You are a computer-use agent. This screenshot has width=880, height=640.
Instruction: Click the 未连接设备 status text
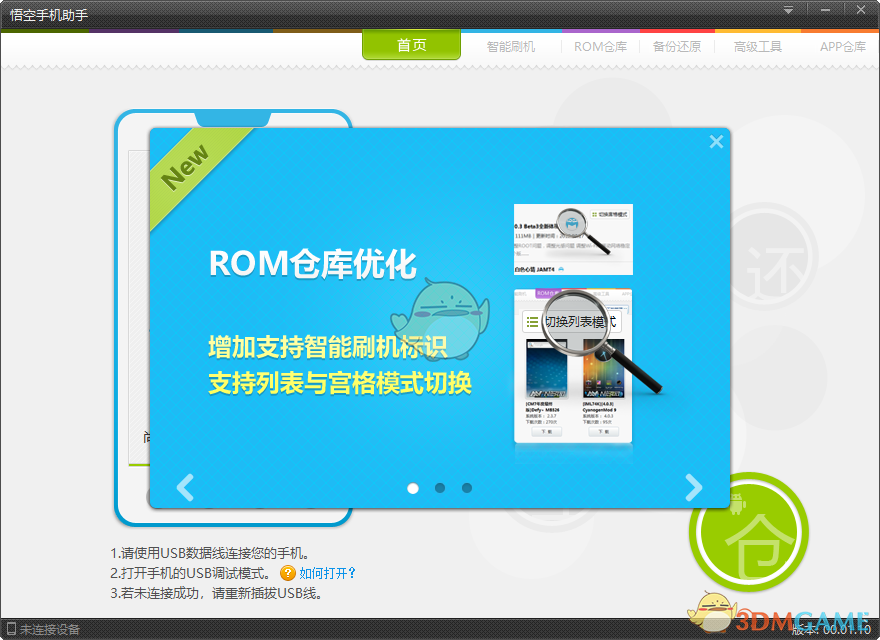[x=50, y=630]
